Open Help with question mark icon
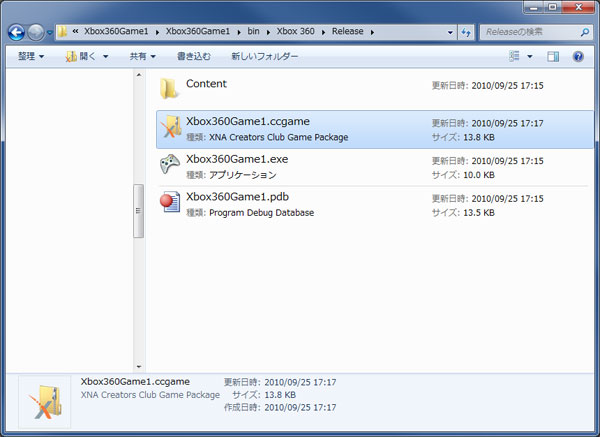600x437 pixels. tap(578, 57)
